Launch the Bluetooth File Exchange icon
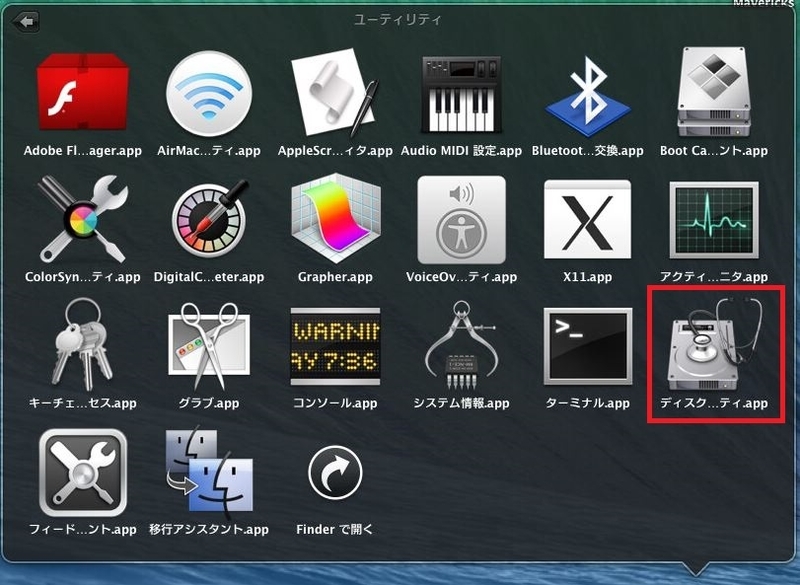 coord(588,96)
